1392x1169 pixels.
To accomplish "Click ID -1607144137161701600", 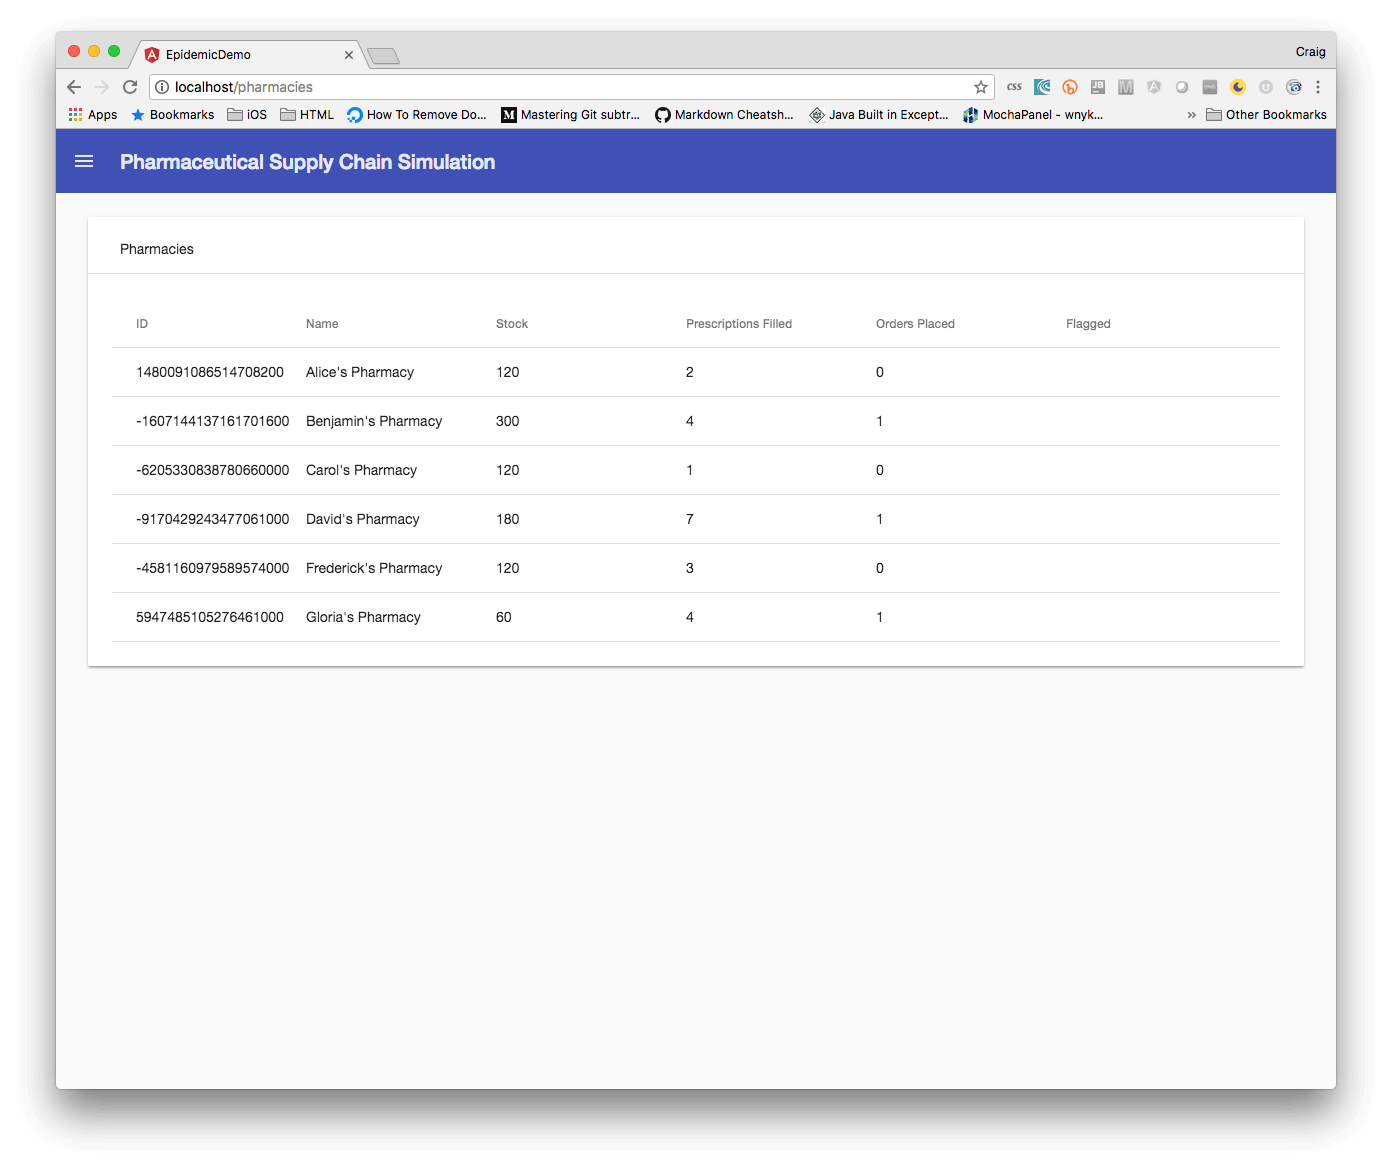I will pyautogui.click(x=213, y=421).
